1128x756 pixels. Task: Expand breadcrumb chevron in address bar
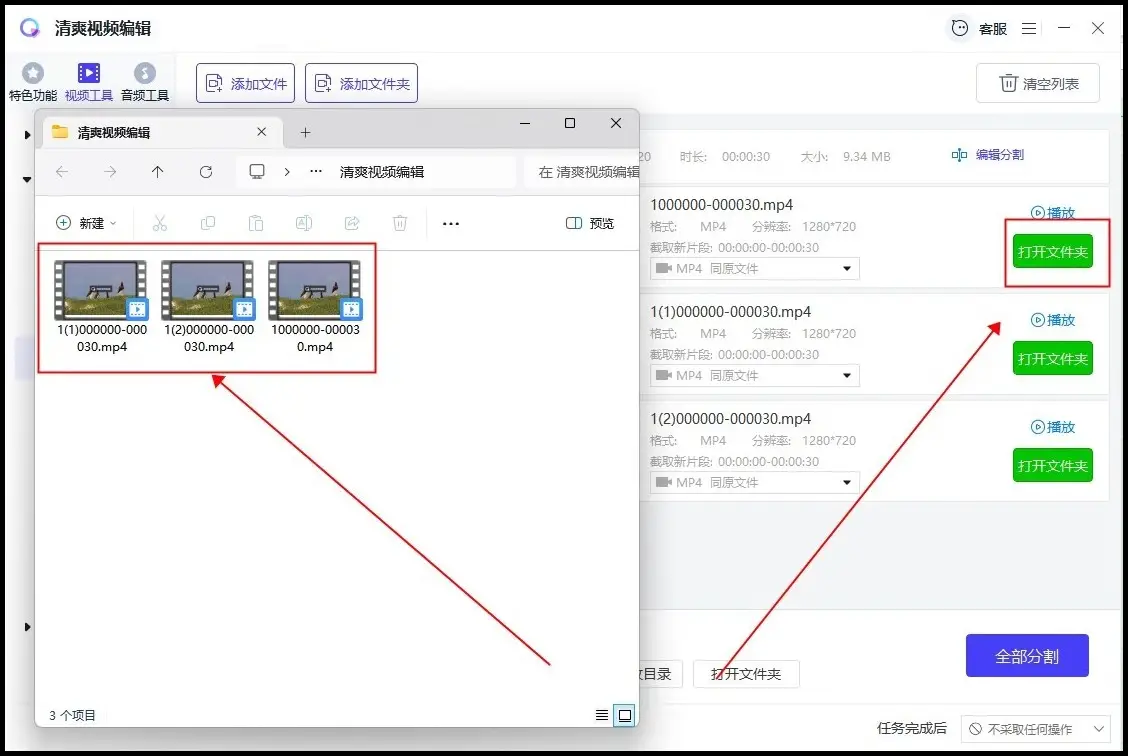287,172
